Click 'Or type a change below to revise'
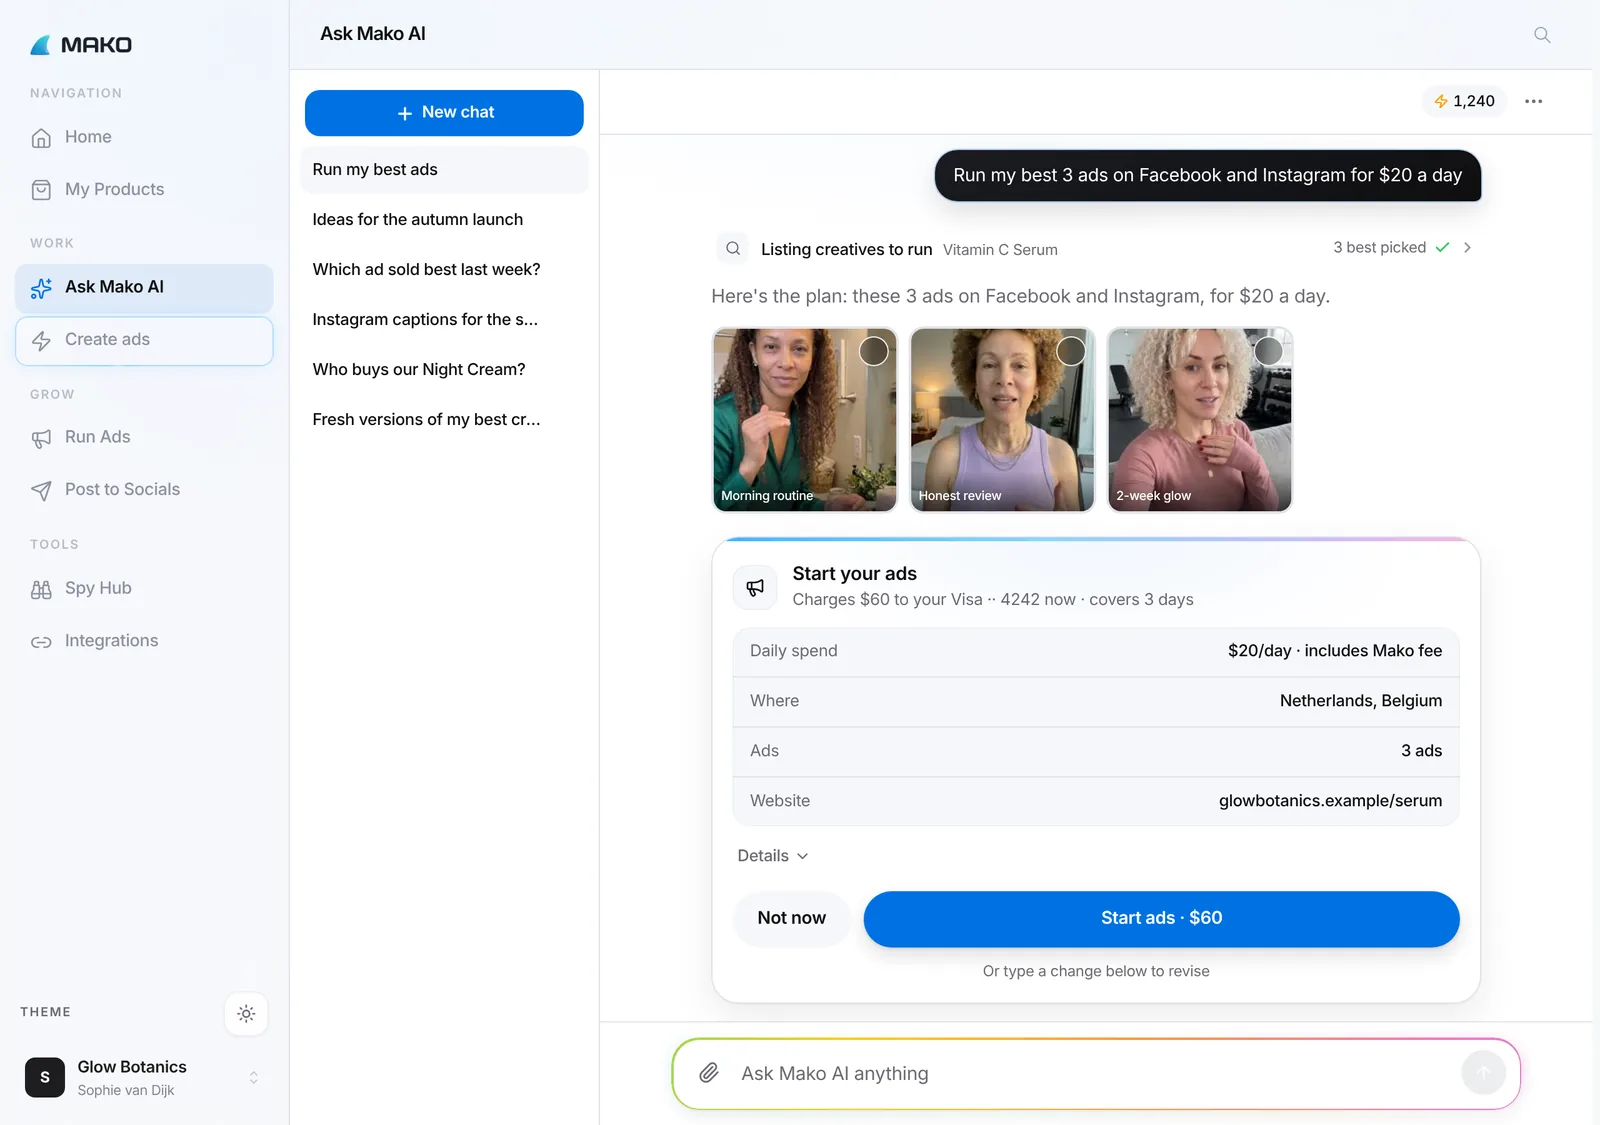The width and height of the screenshot is (1600, 1125). 1096,971
